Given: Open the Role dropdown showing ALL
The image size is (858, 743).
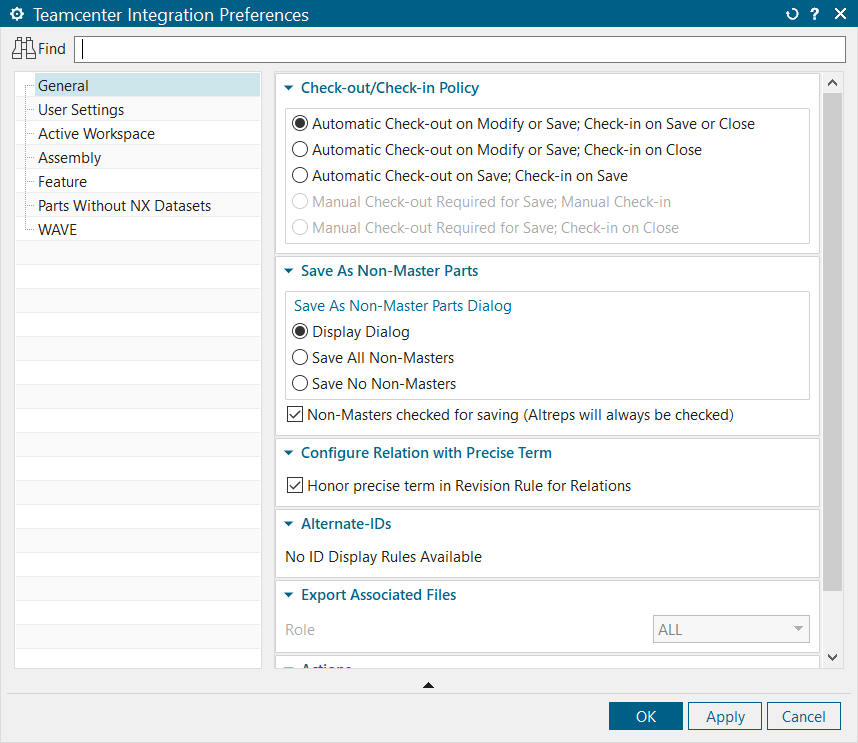Looking at the screenshot, I should (x=731, y=629).
